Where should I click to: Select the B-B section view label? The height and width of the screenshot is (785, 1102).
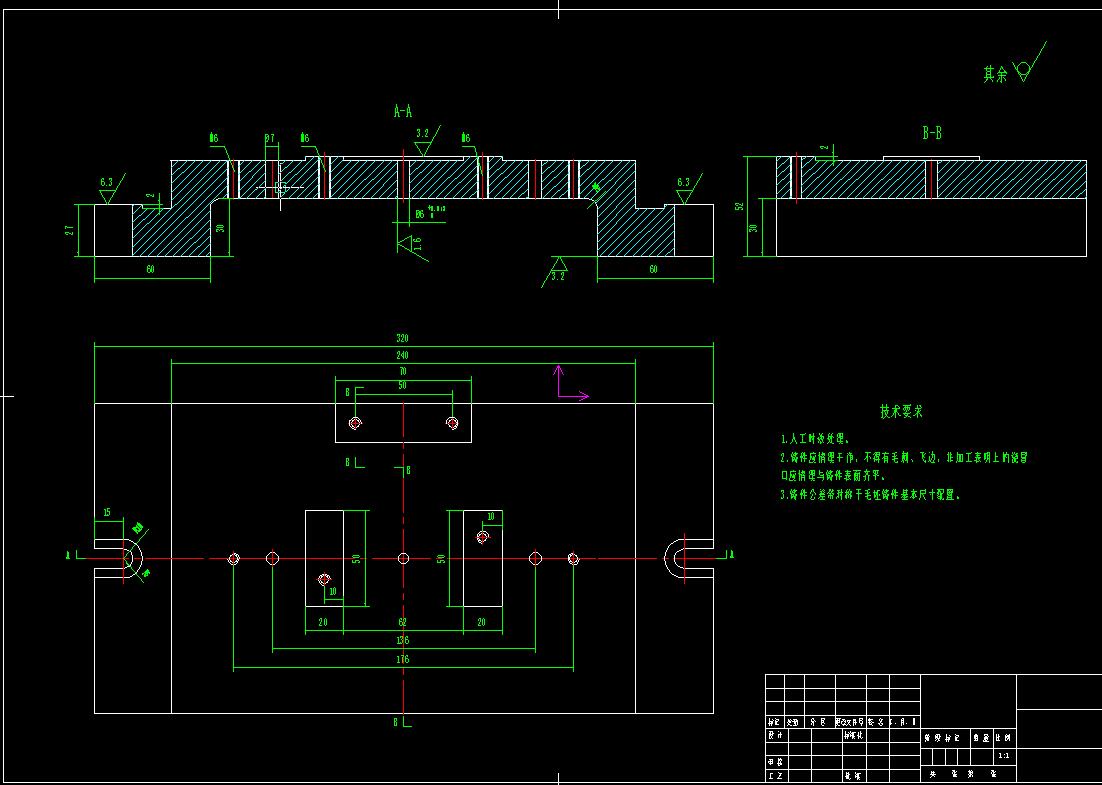(932, 133)
